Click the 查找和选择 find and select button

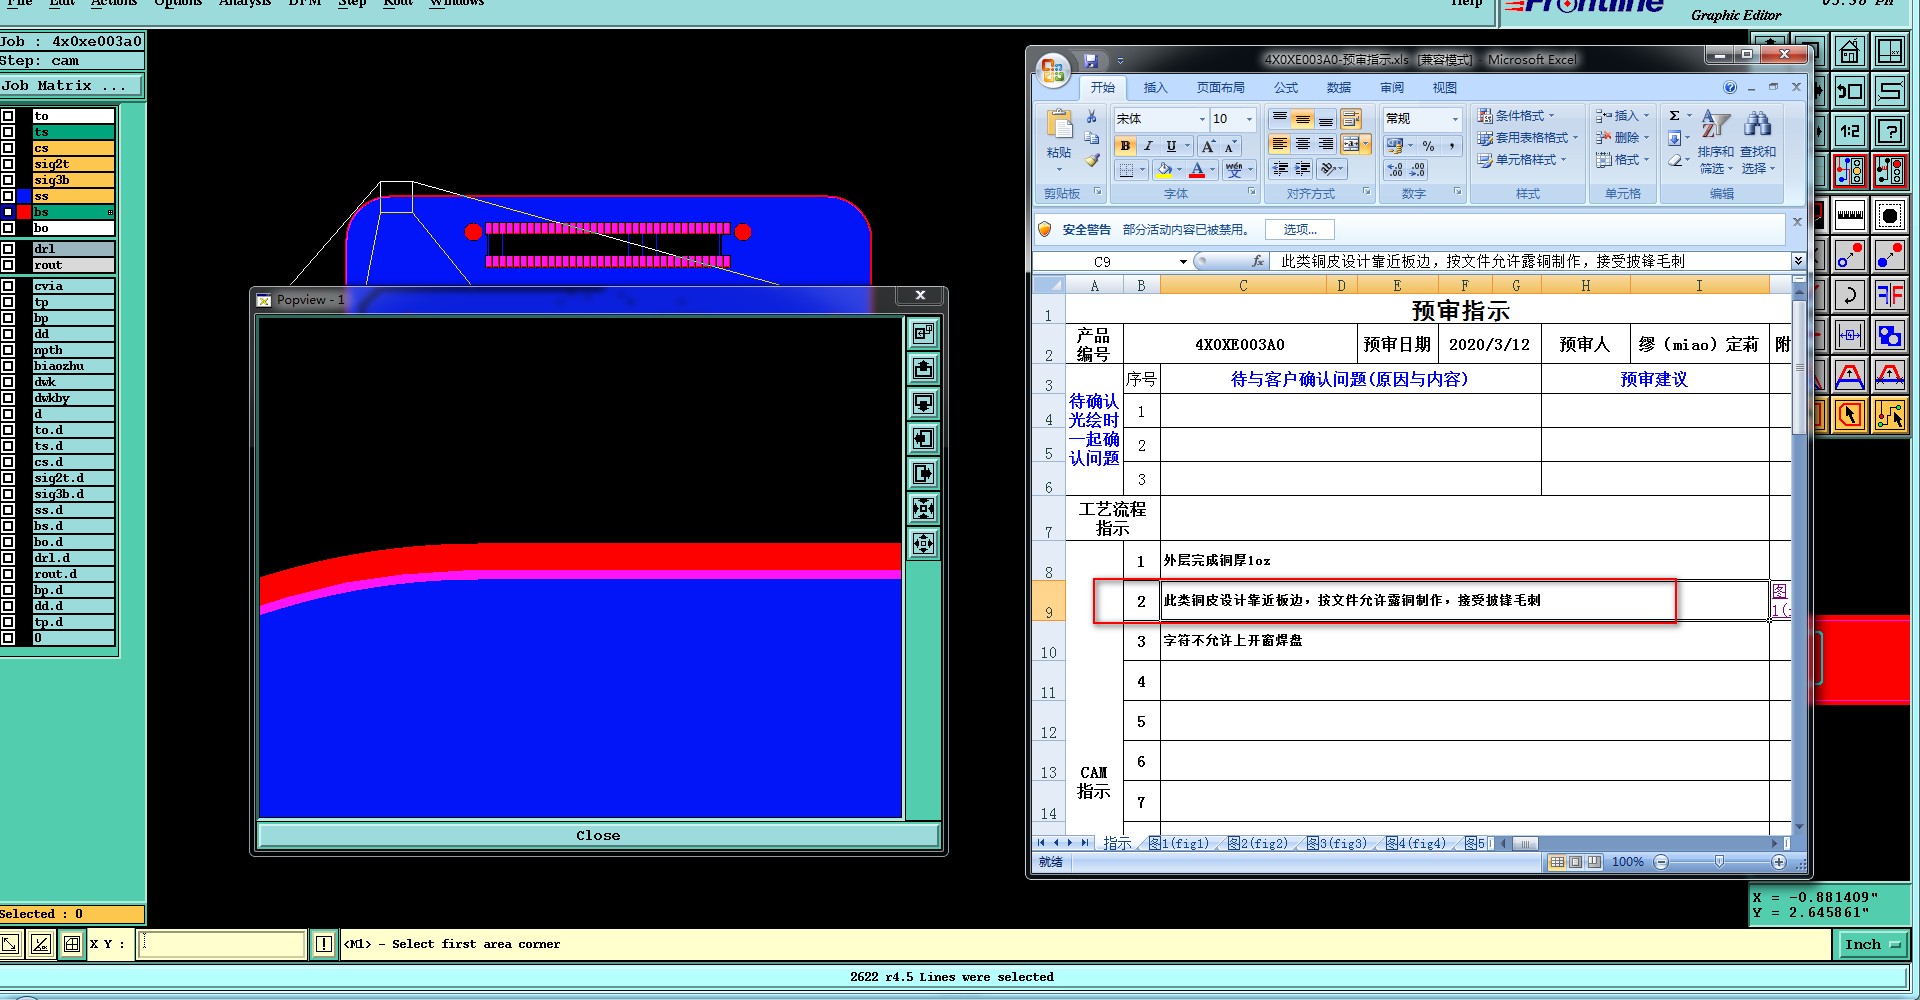(1758, 142)
